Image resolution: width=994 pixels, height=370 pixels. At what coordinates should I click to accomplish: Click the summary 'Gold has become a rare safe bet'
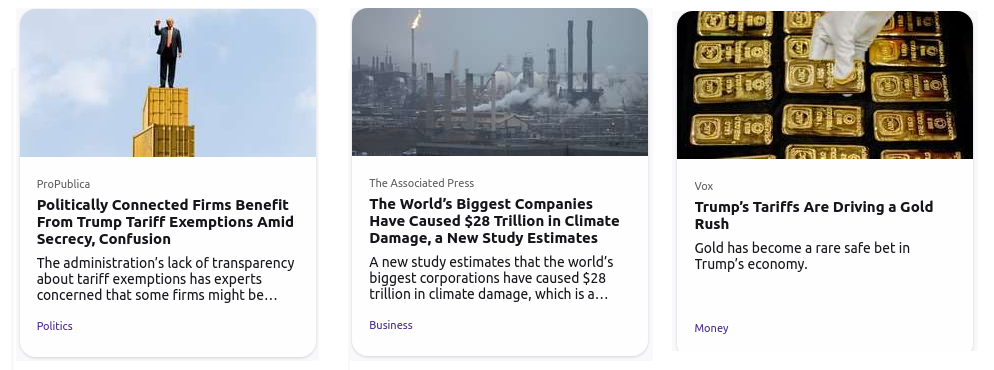coord(802,256)
